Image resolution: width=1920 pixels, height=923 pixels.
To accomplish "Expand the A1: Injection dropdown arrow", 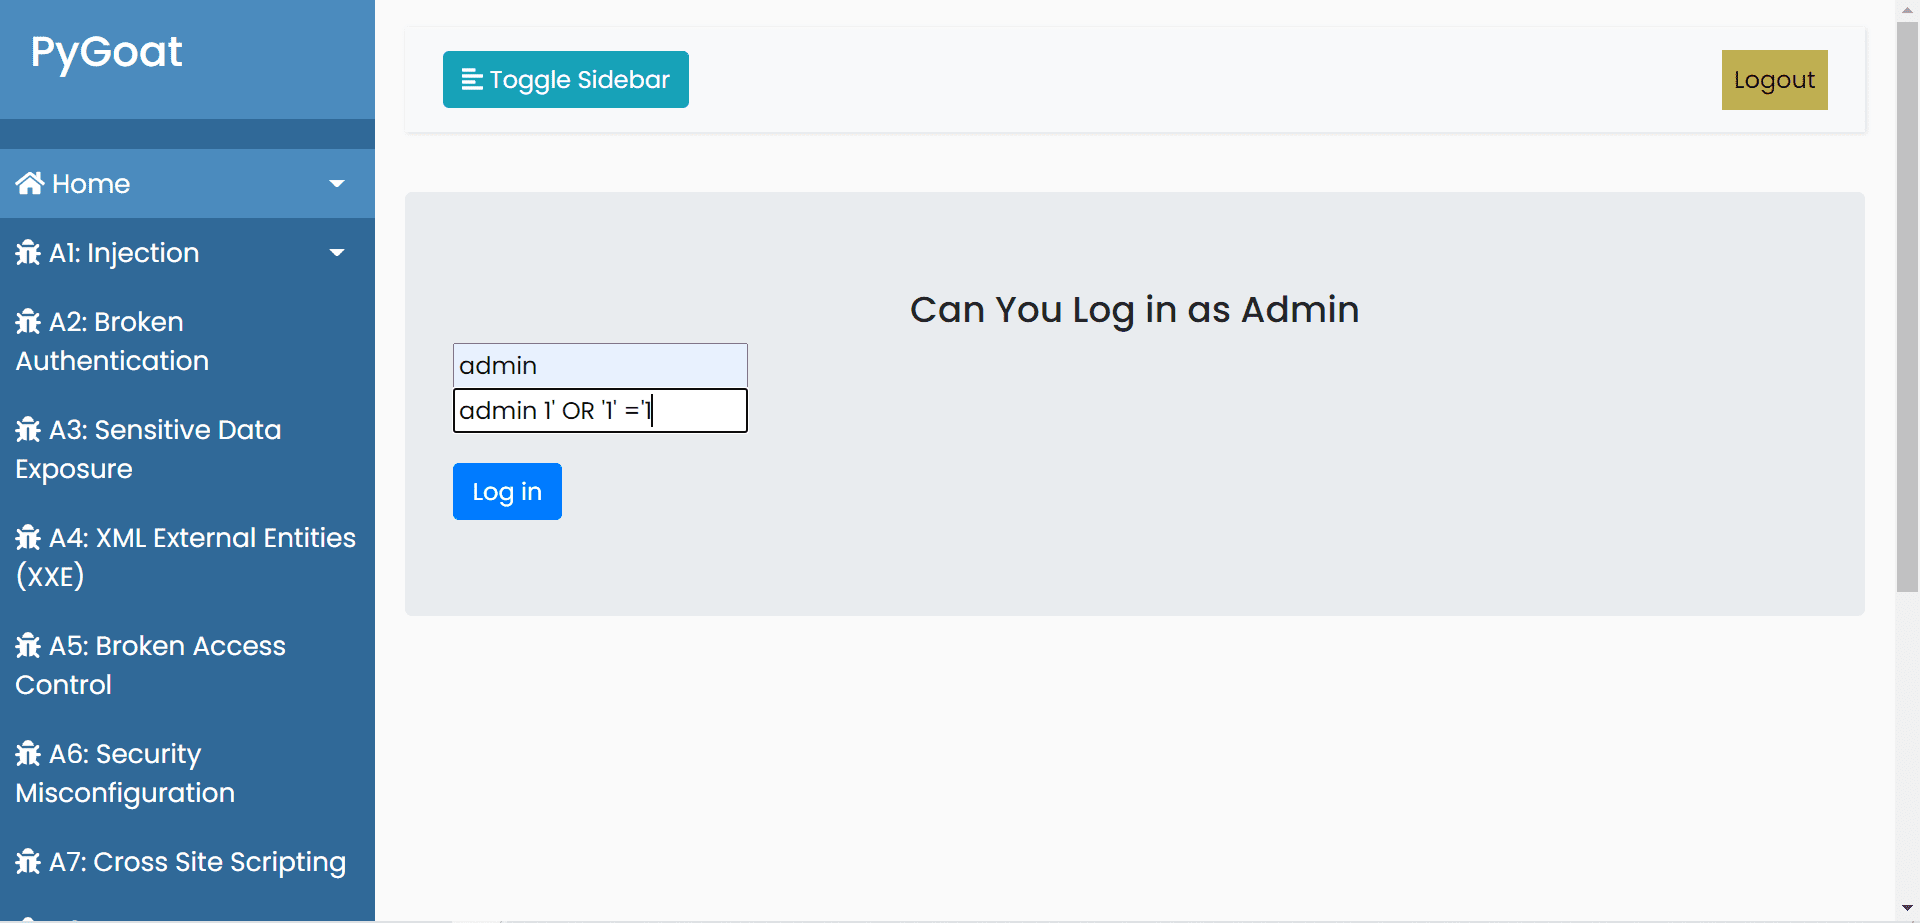I will coord(337,253).
